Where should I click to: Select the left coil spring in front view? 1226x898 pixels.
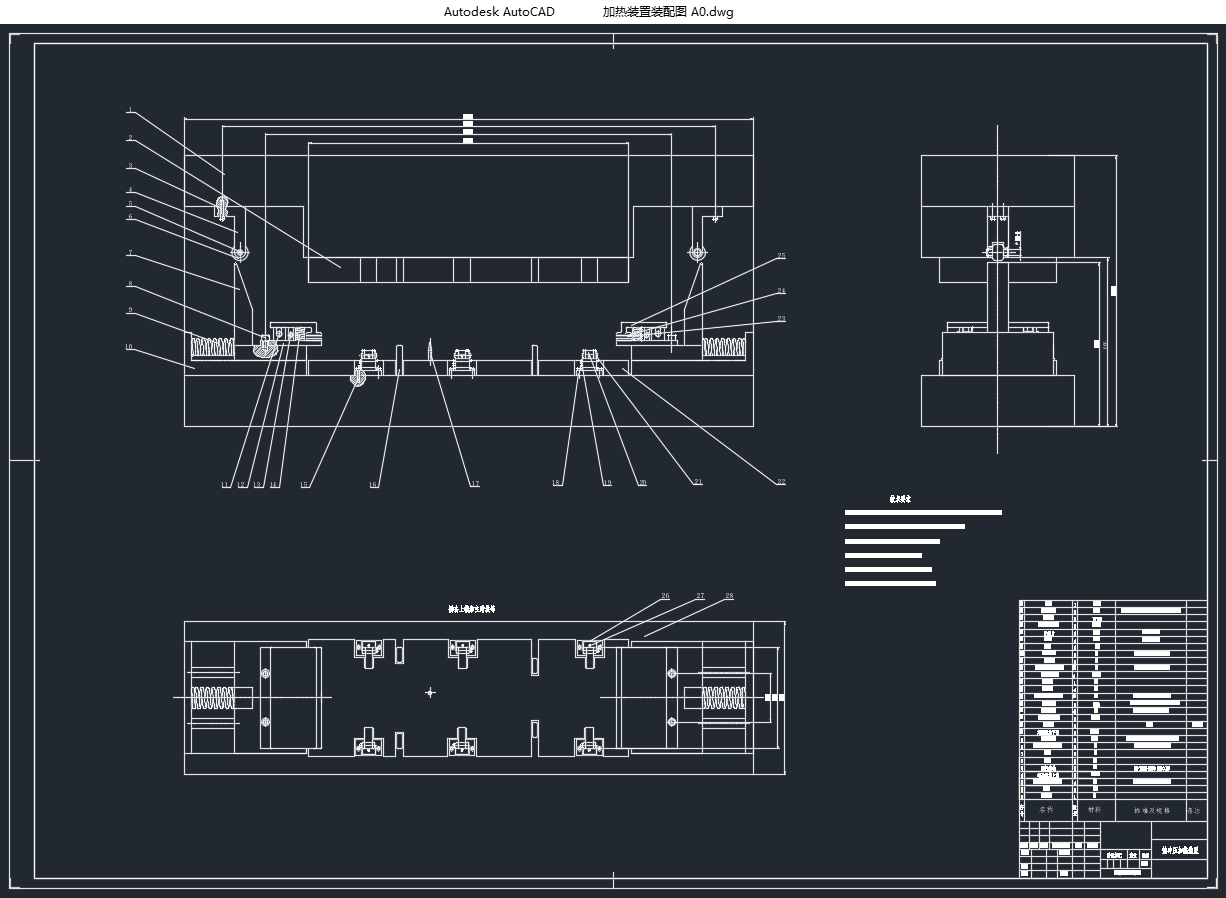[212, 348]
